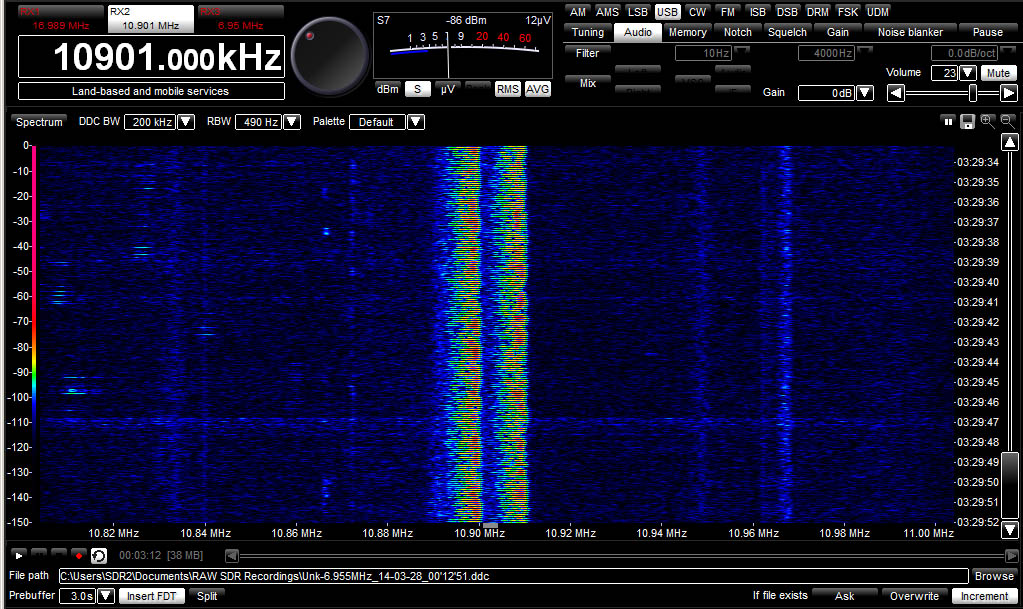The image size is (1023, 609).
Task: Select DRM demodulation mode
Action: point(817,12)
